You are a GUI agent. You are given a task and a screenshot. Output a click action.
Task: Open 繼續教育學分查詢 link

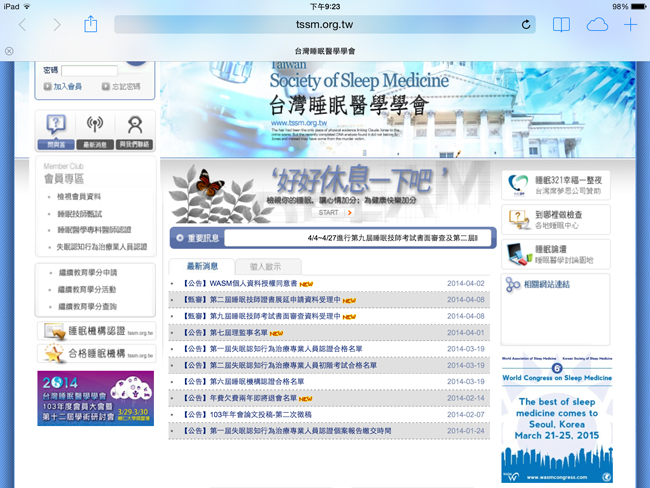(x=87, y=306)
